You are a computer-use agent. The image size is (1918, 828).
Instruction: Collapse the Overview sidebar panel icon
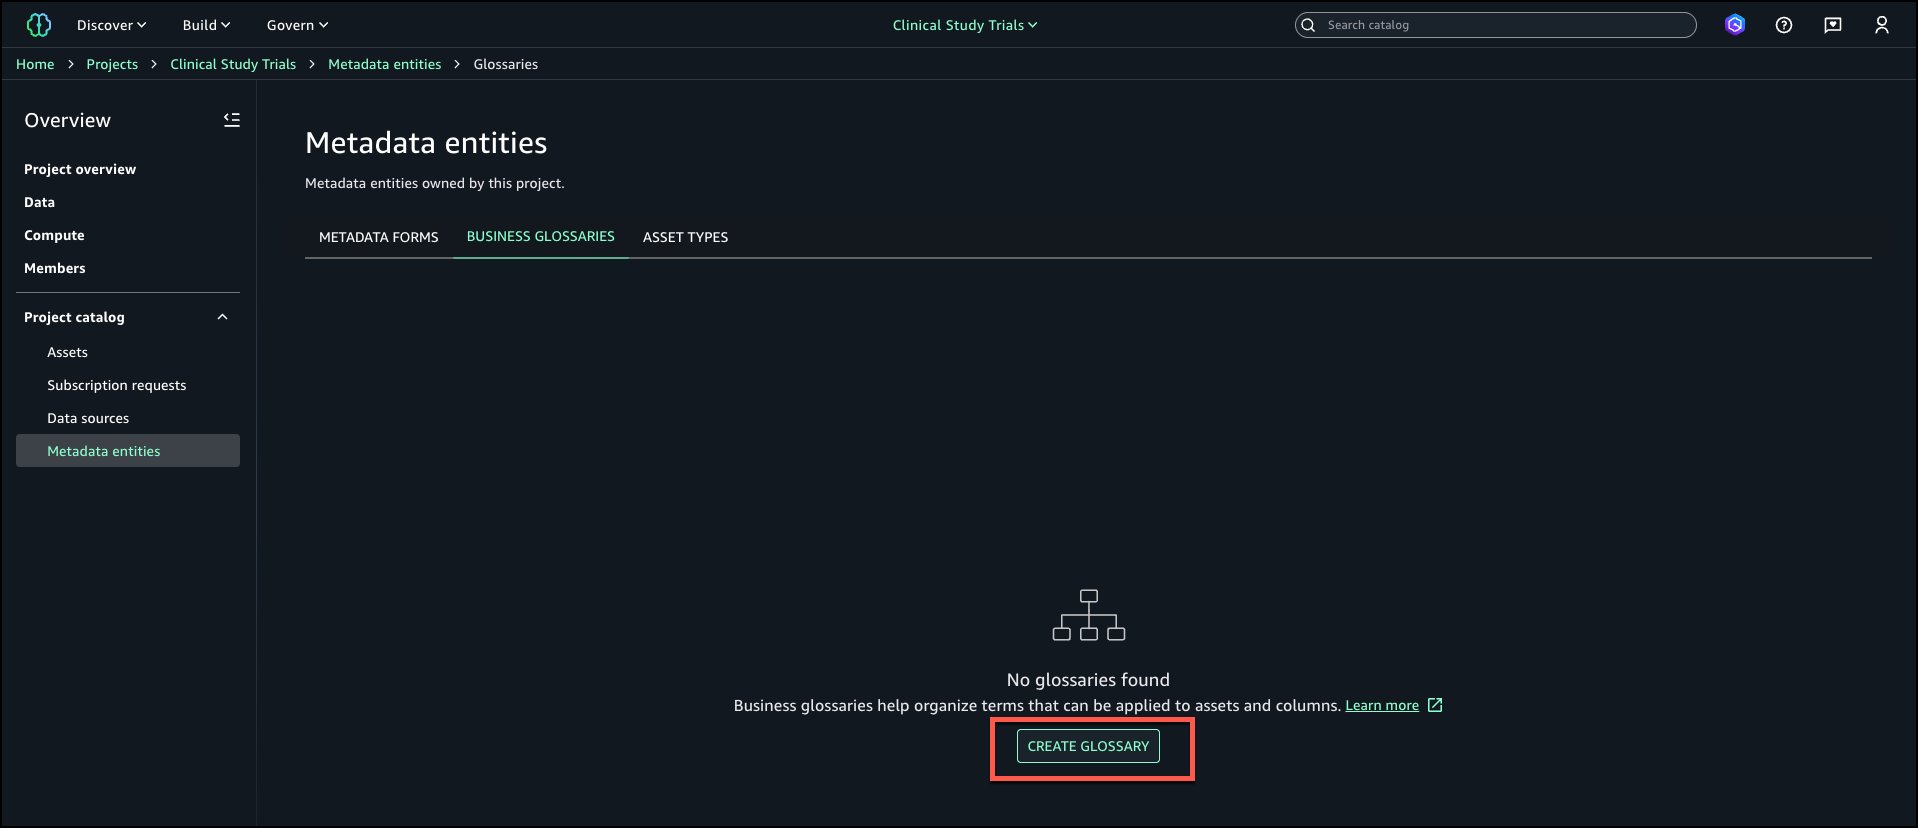(x=231, y=120)
